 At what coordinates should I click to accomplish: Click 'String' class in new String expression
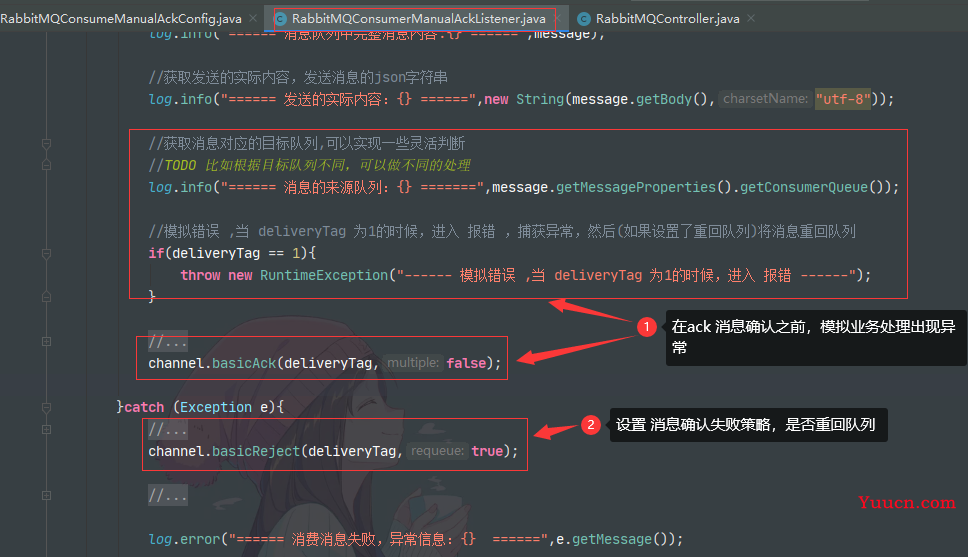pos(540,99)
